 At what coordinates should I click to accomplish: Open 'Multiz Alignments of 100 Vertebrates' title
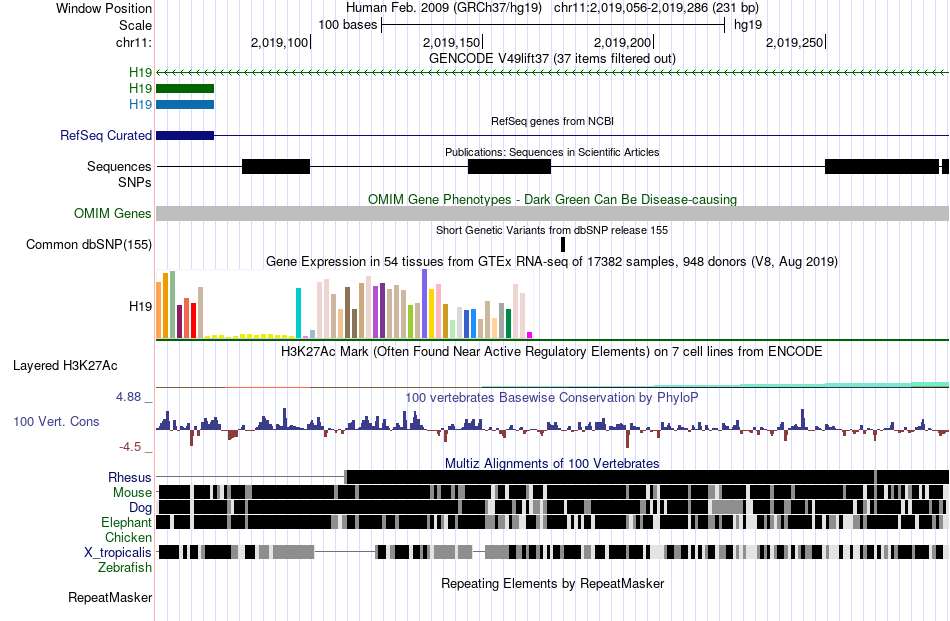(x=552, y=463)
